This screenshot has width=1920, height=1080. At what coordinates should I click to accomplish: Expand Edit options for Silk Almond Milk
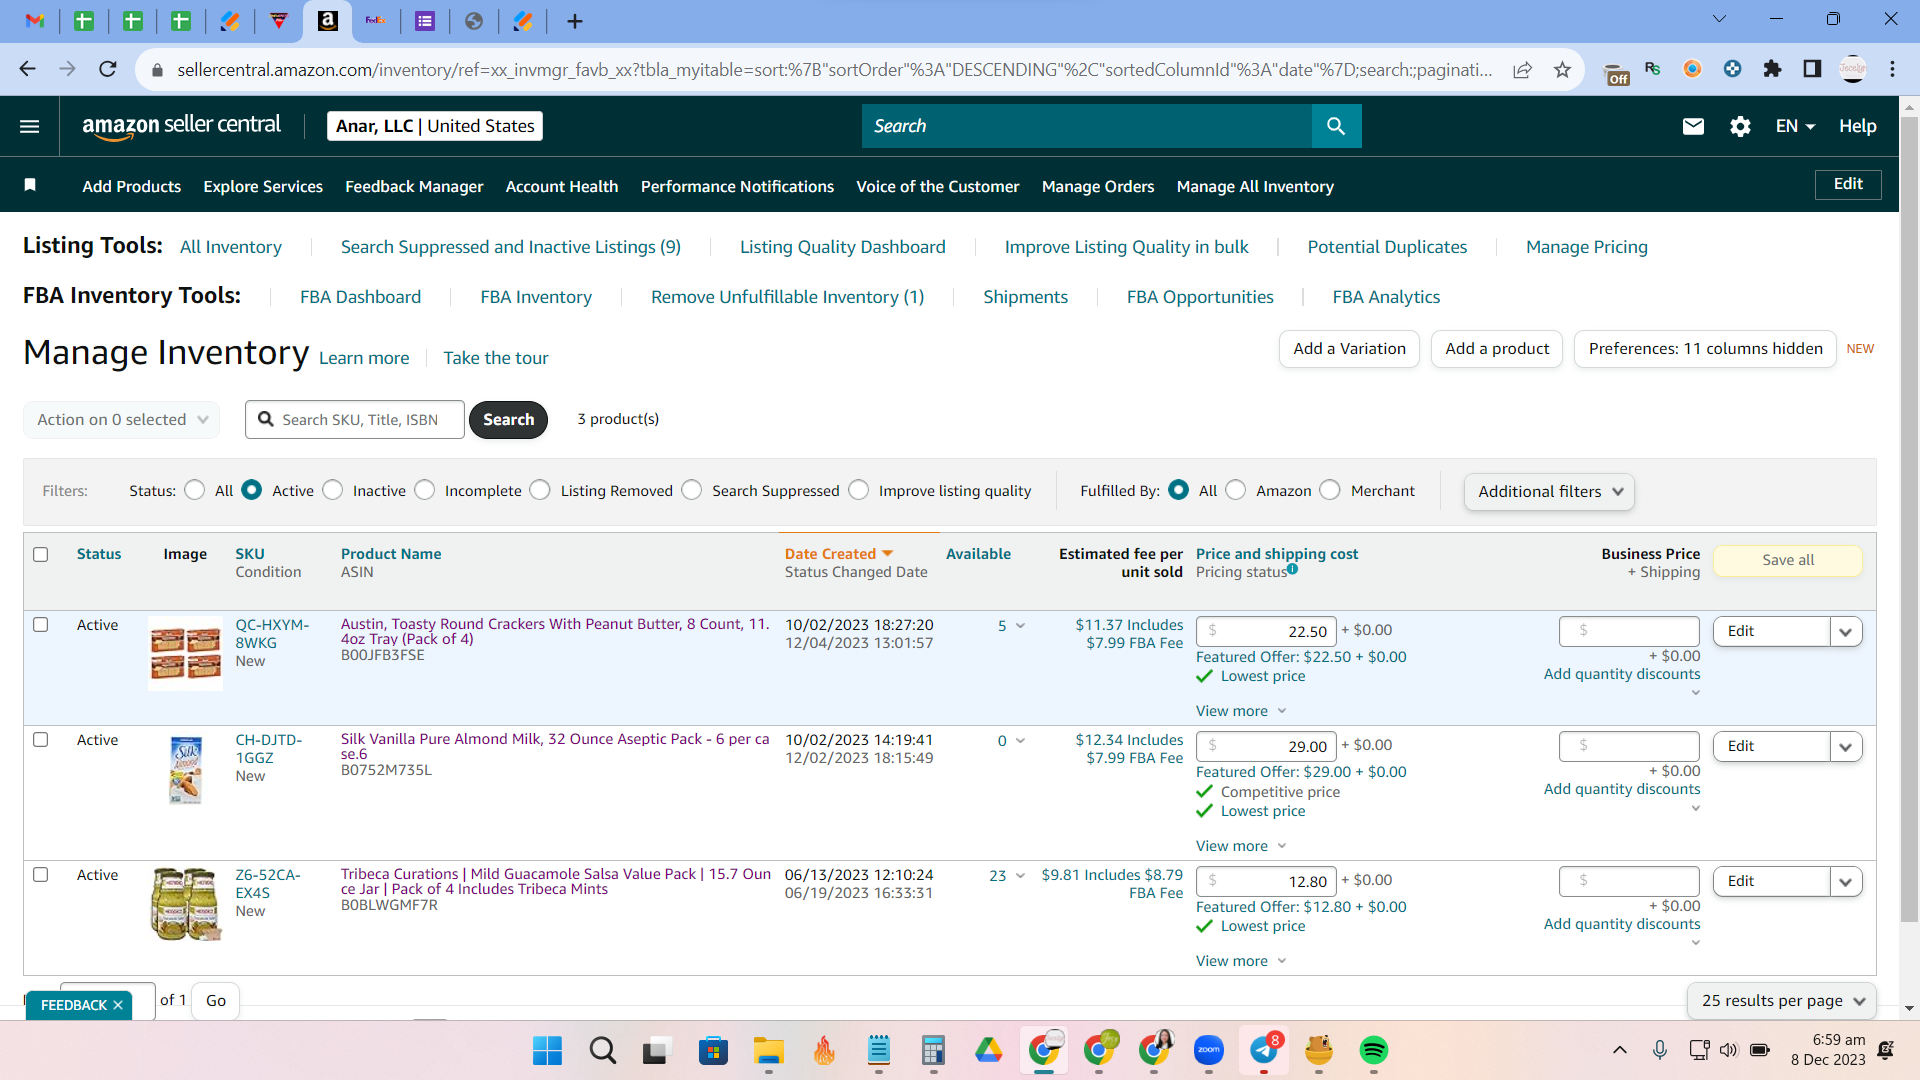coord(1846,746)
